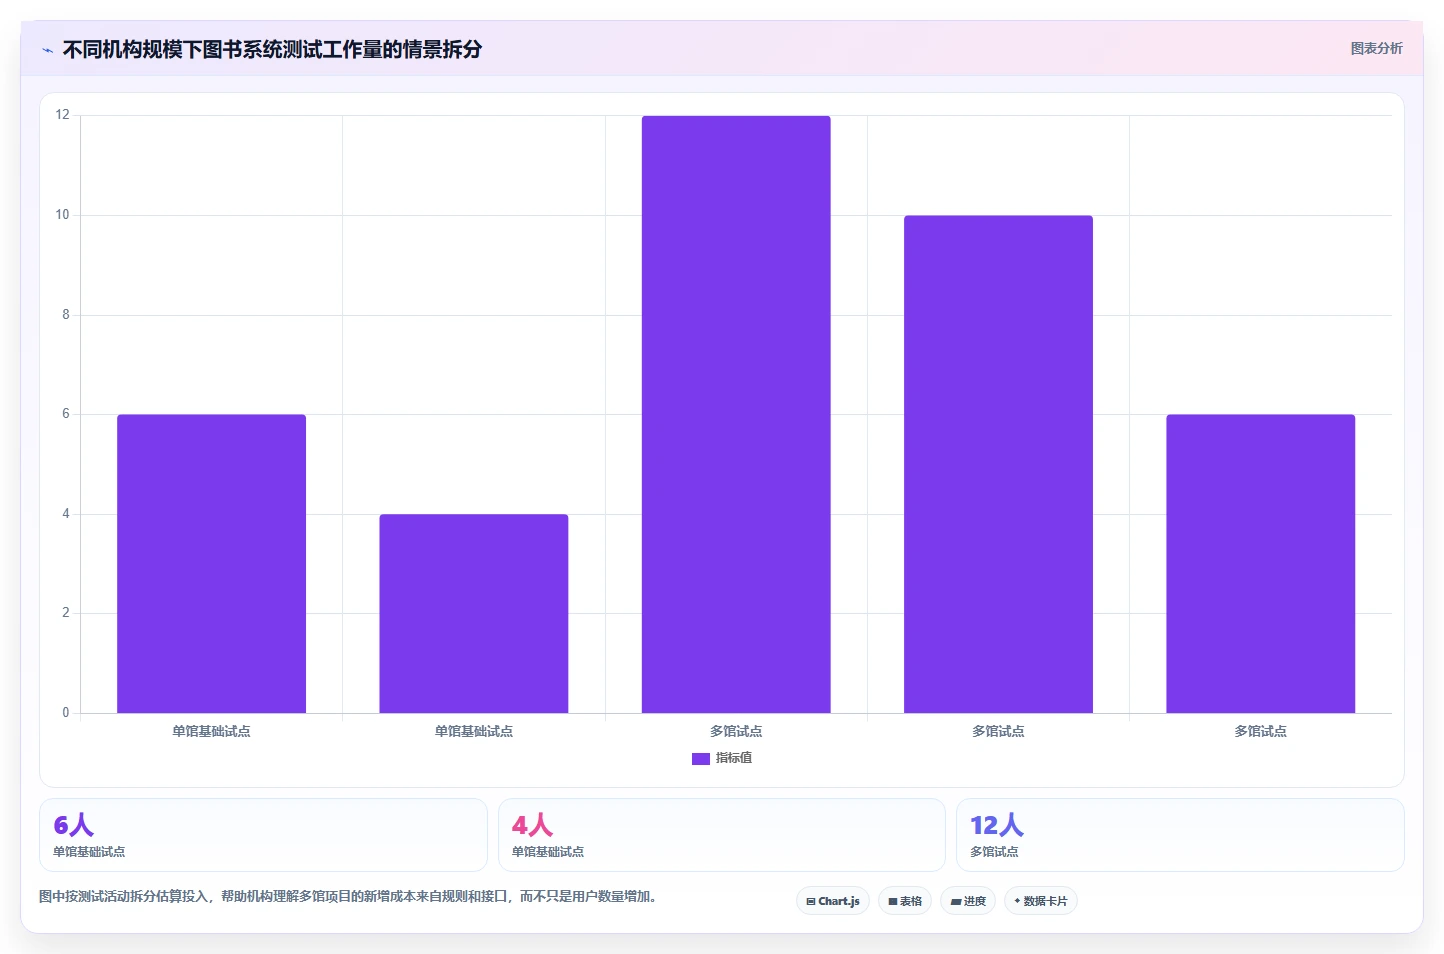Click the 数据卡片 tag
Viewport: 1444px width, 954px height.
[1041, 901]
